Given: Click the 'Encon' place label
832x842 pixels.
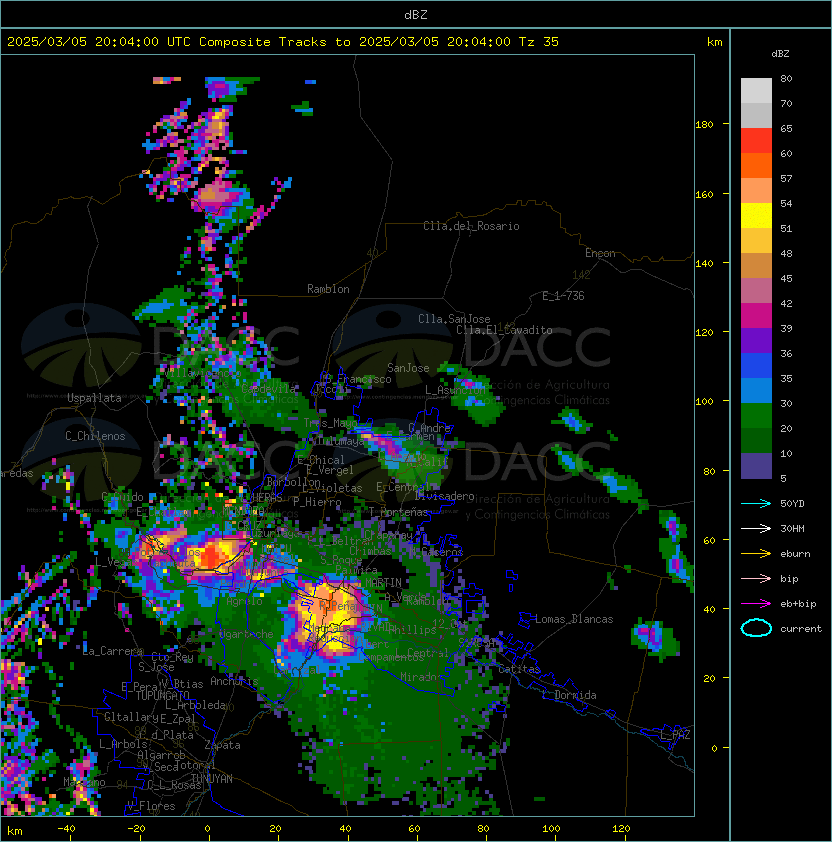Looking at the screenshot, I should (x=600, y=253).
